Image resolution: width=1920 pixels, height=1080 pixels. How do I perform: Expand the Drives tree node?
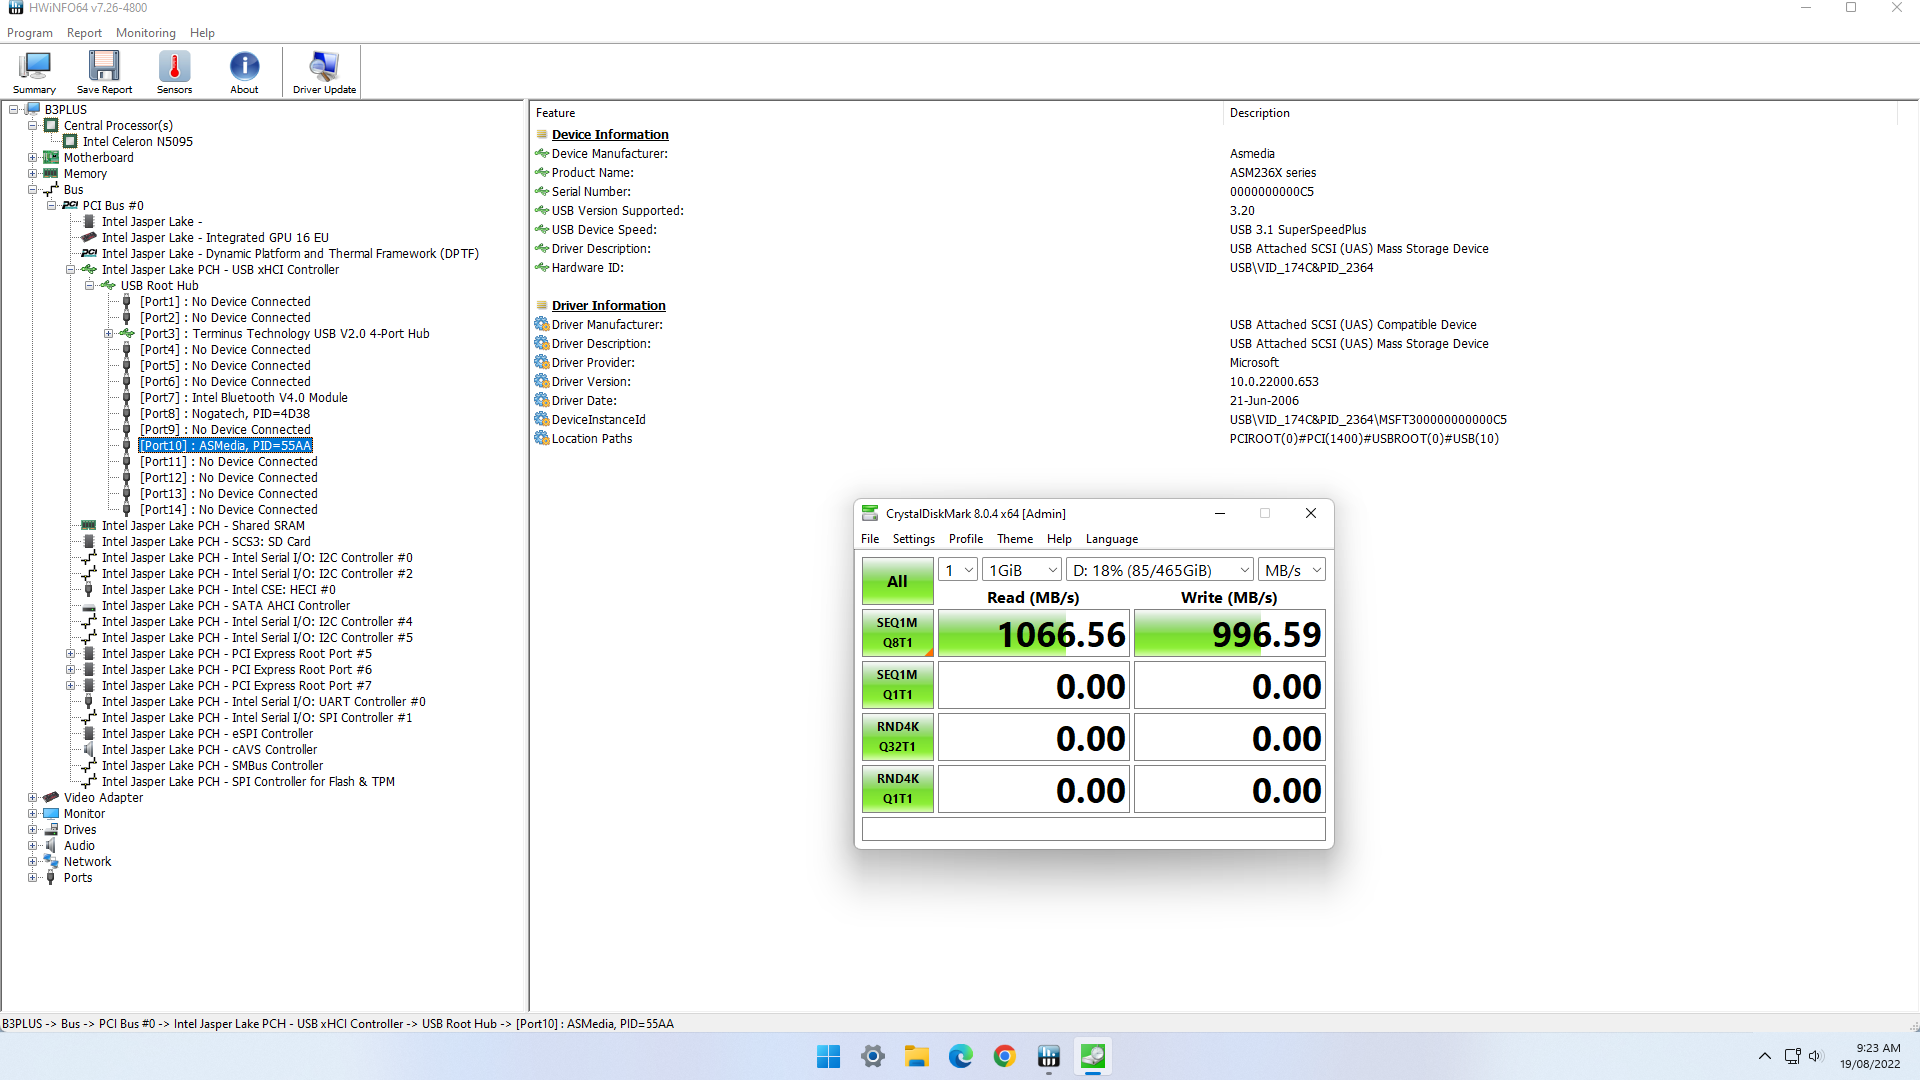(x=32, y=829)
